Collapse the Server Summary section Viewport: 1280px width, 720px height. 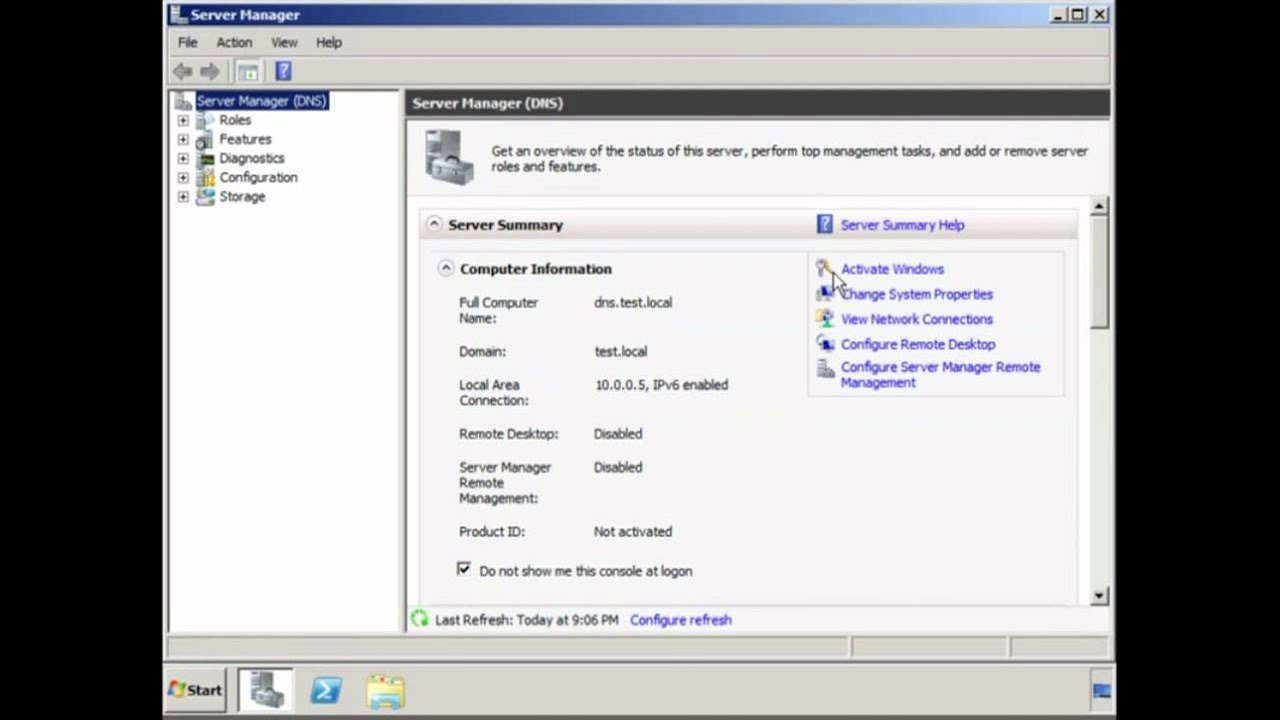point(433,224)
